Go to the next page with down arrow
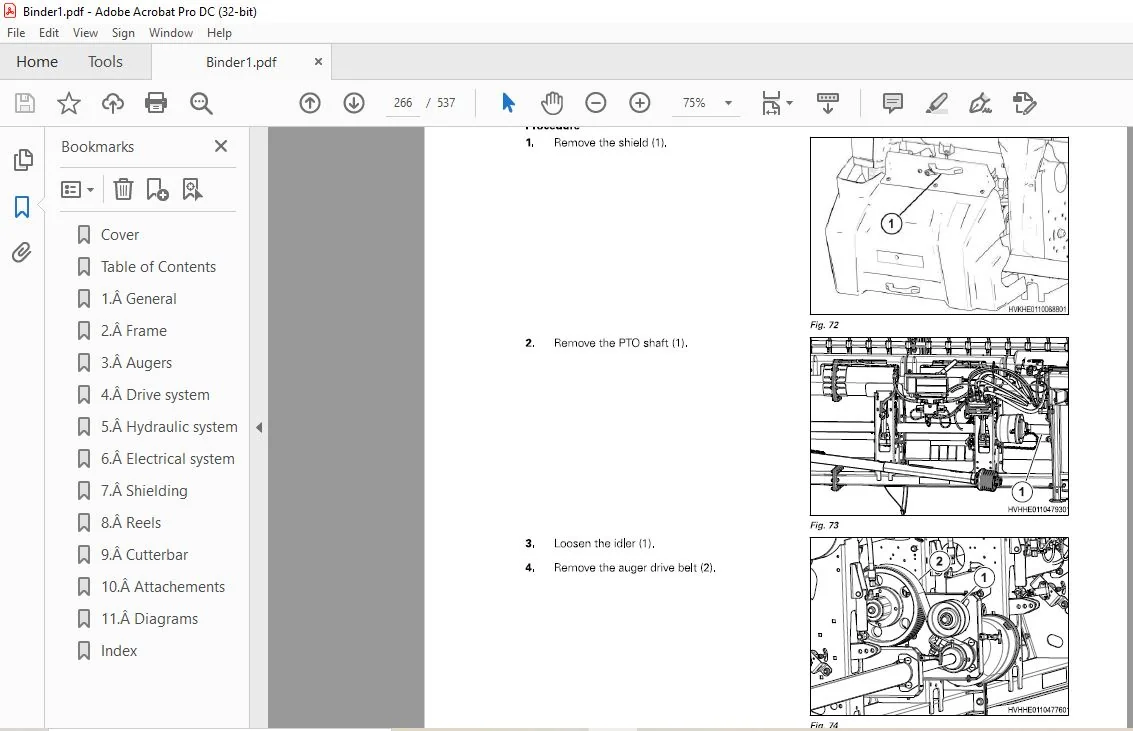Viewport: 1133px width, 731px height. tap(354, 103)
